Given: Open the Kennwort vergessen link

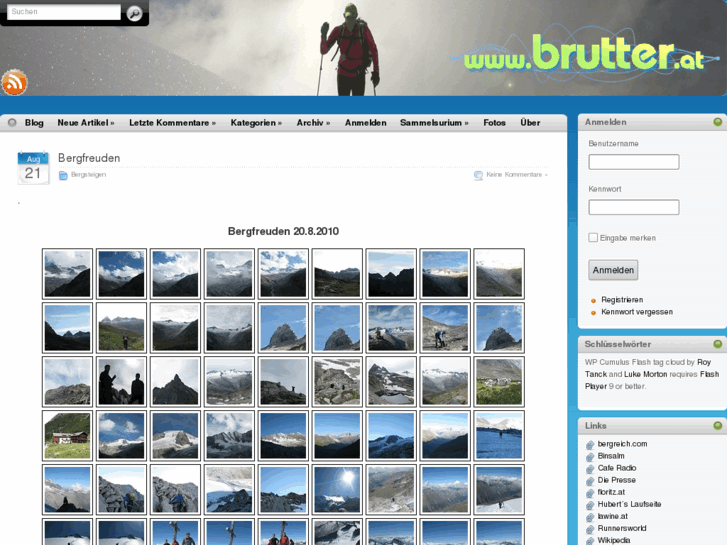Looking at the screenshot, I should [x=637, y=312].
